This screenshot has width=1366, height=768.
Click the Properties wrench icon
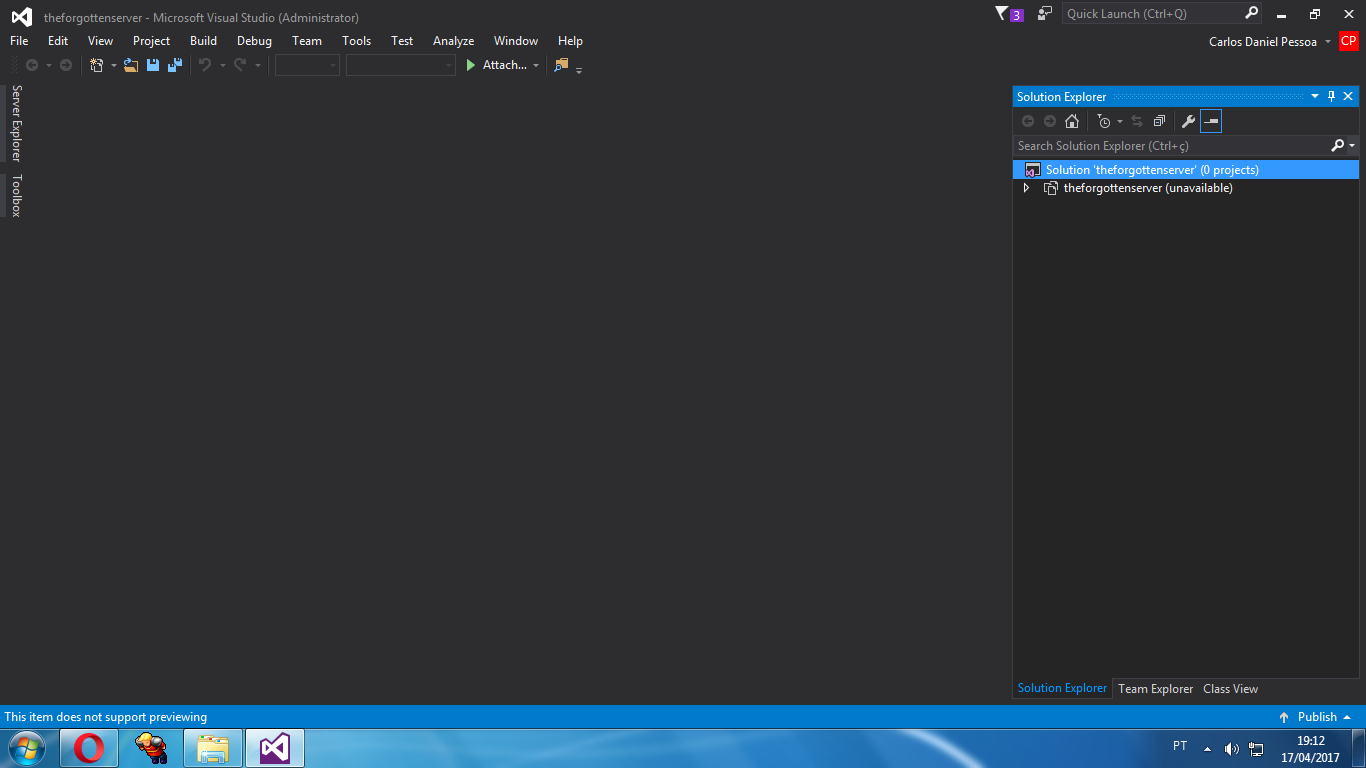pyautogui.click(x=1189, y=121)
